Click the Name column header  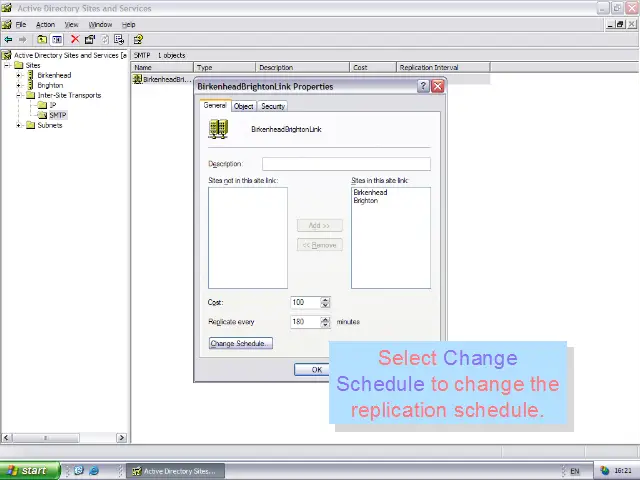click(162, 67)
